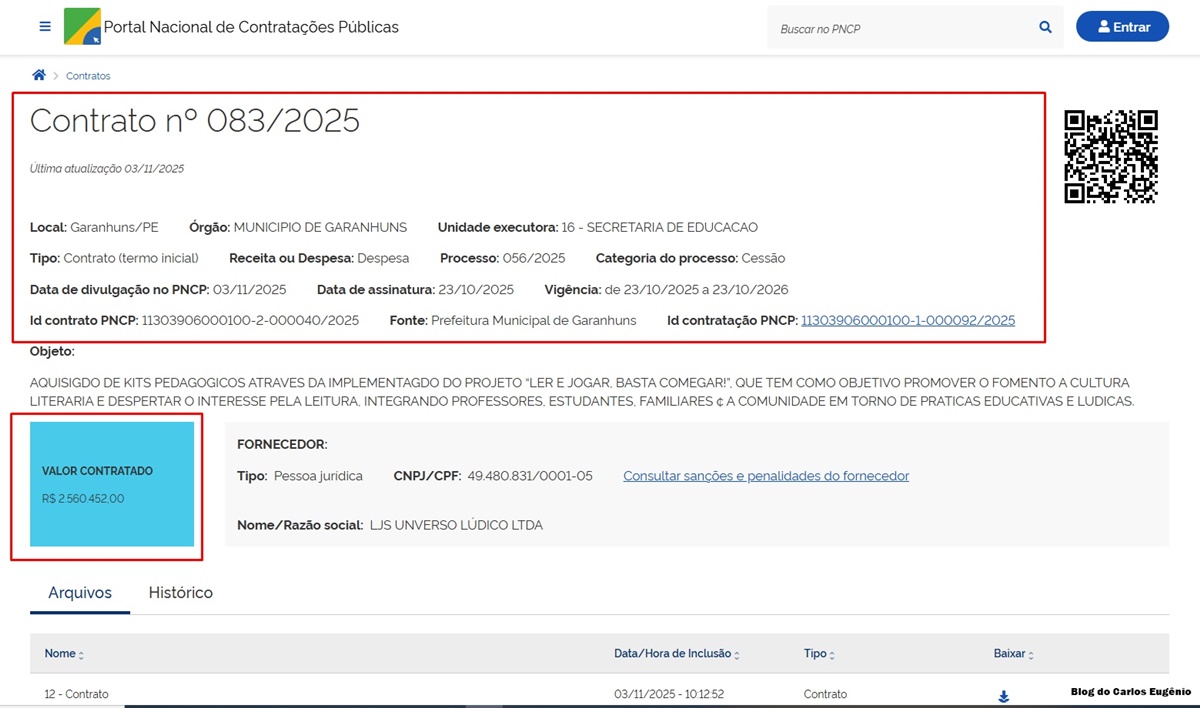1200x708 pixels.
Task: Sort by Data/Hora de Inclusão
Action: point(678,654)
